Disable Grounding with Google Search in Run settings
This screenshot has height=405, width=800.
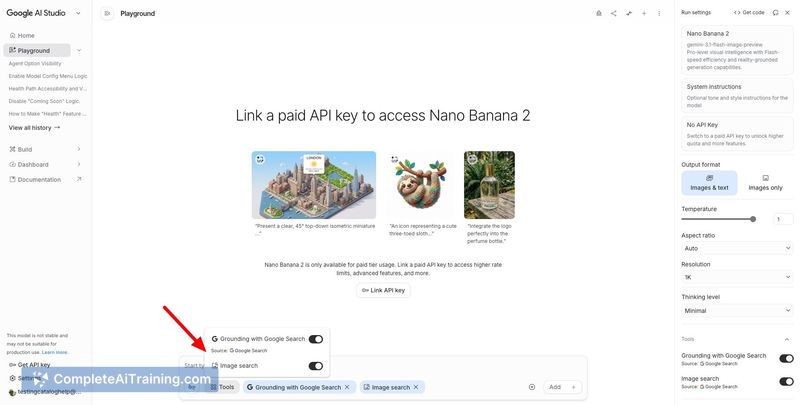(x=786, y=359)
